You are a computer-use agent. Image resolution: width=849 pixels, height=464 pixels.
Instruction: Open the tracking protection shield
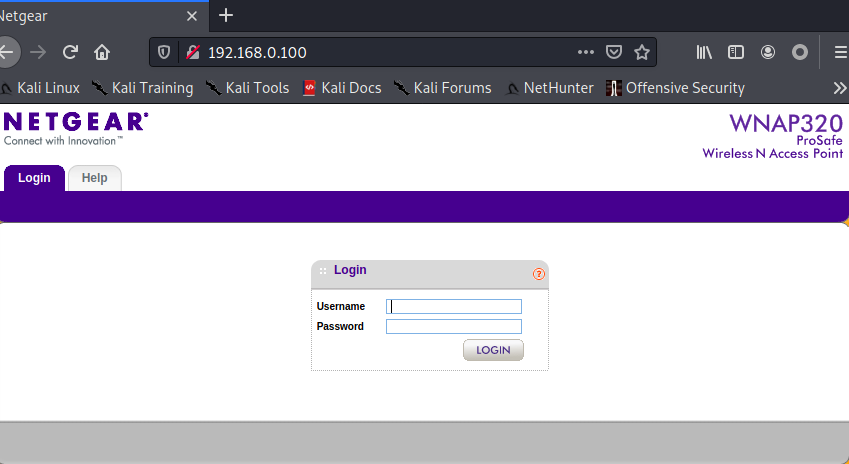164,53
